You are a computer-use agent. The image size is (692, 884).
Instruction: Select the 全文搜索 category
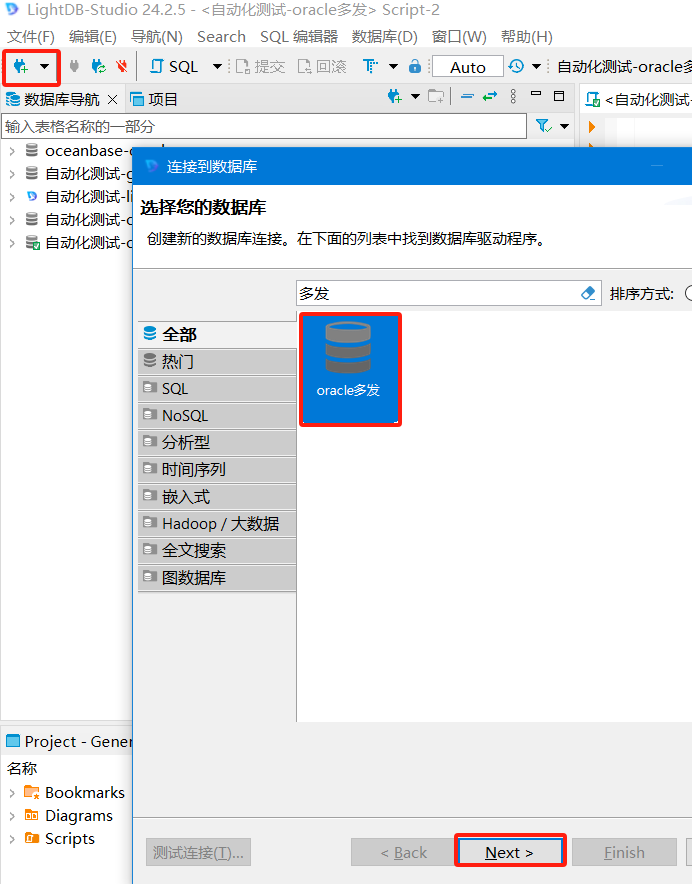tap(217, 551)
